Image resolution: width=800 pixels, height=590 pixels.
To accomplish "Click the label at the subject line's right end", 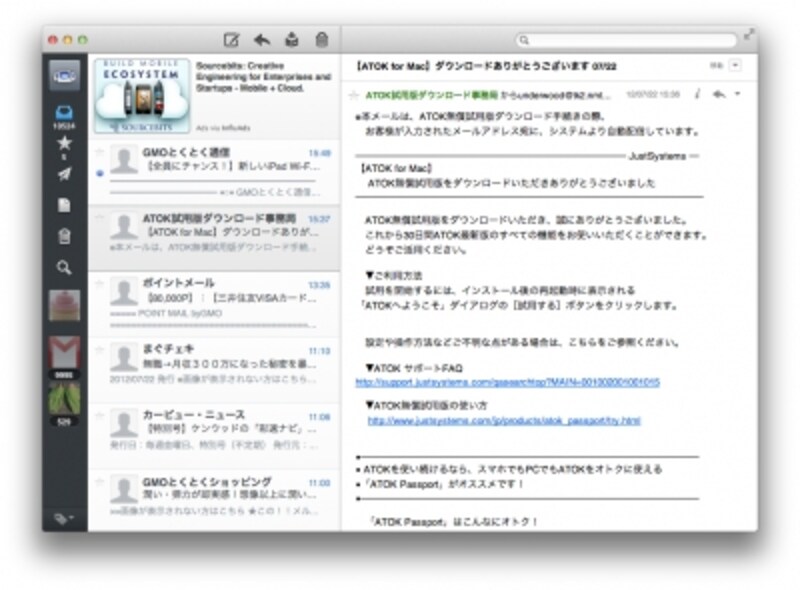I will tap(716, 65).
